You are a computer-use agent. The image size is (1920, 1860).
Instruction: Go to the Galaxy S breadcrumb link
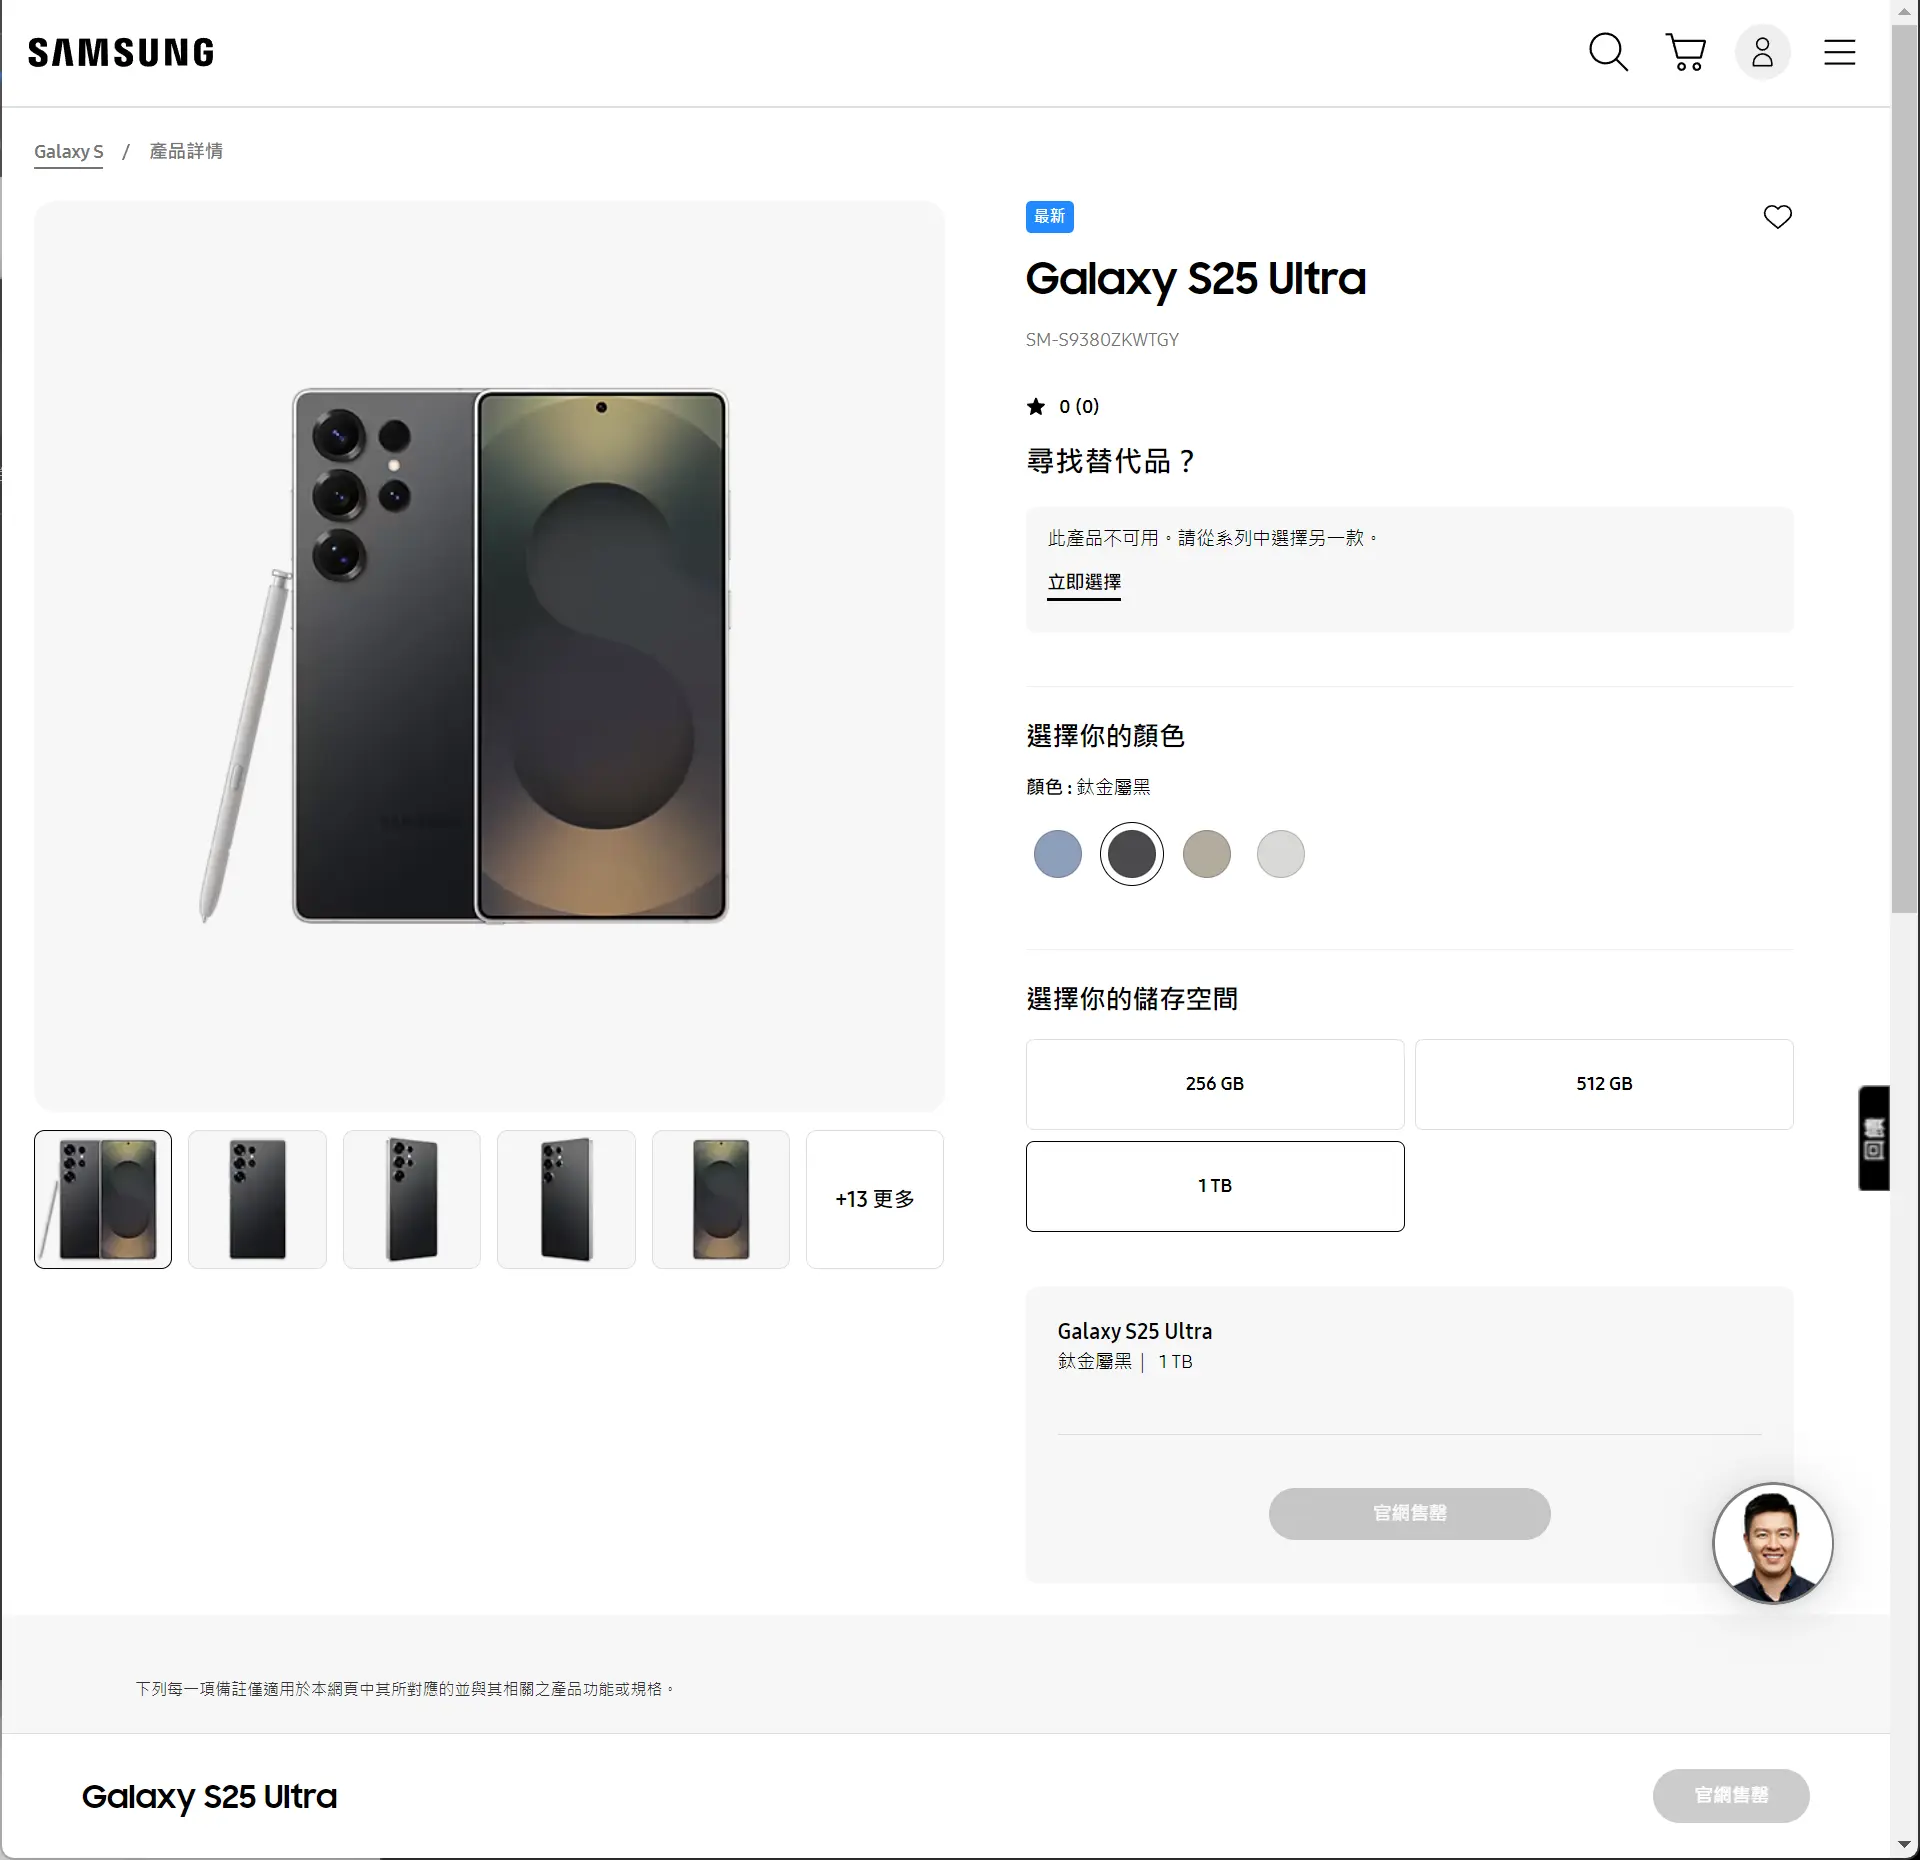tap(68, 151)
